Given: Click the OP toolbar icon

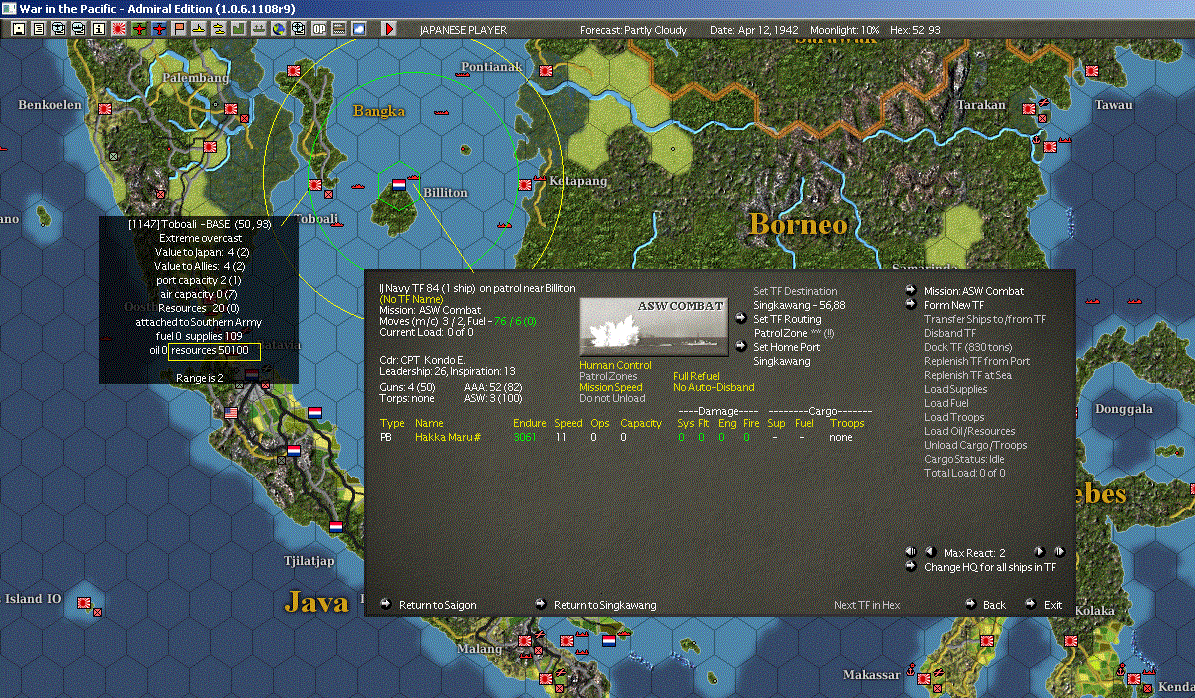Looking at the screenshot, I should 319,29.
